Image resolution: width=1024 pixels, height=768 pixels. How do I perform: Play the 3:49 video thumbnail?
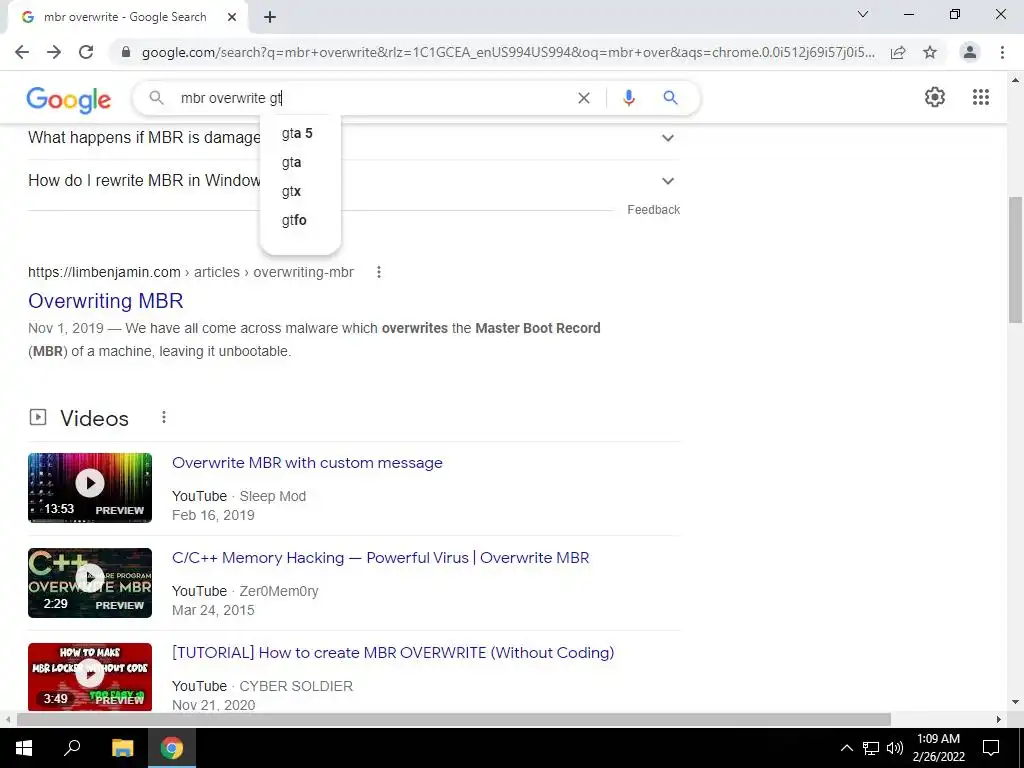pyautogui.click(x=90, y=677)
